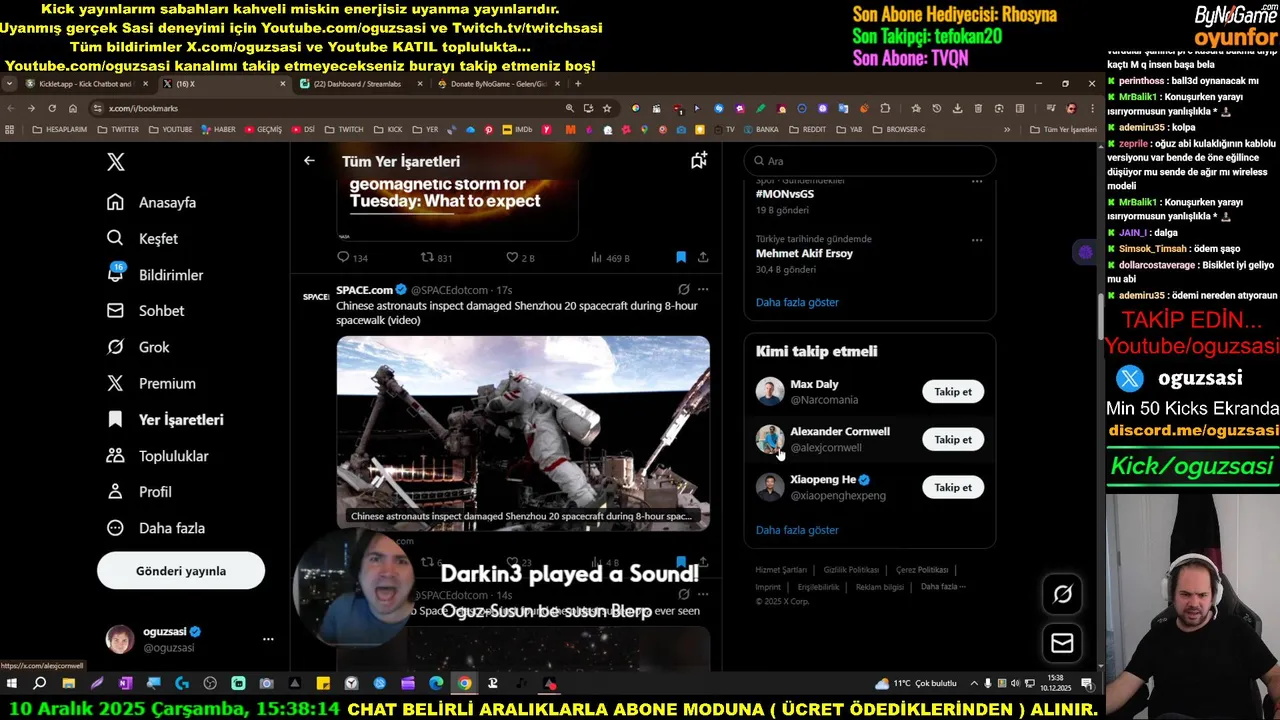The width and height of the screenshot is (1280, 720).
Task: Open options dots for #MONvsGS trend
Action: coord(977,182)
